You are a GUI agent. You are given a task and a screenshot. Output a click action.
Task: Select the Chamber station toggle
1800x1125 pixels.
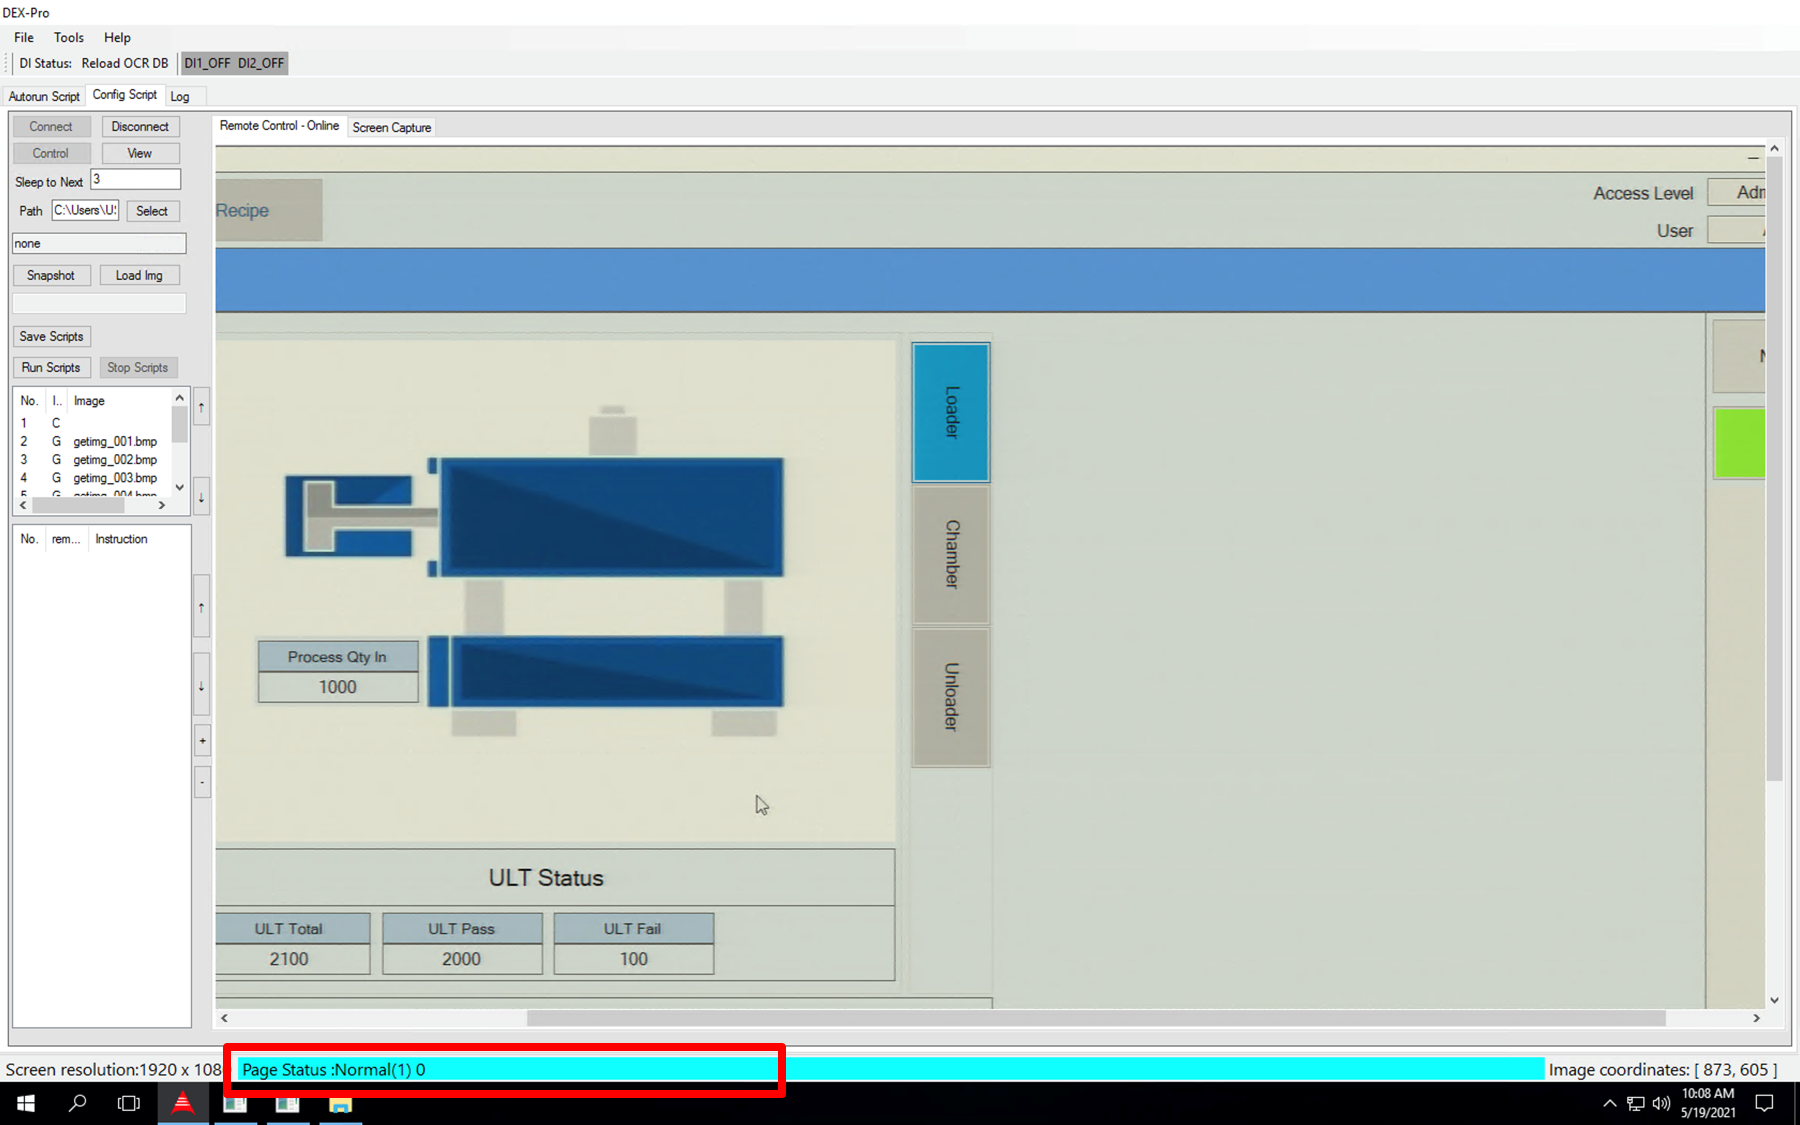point(951,554)
